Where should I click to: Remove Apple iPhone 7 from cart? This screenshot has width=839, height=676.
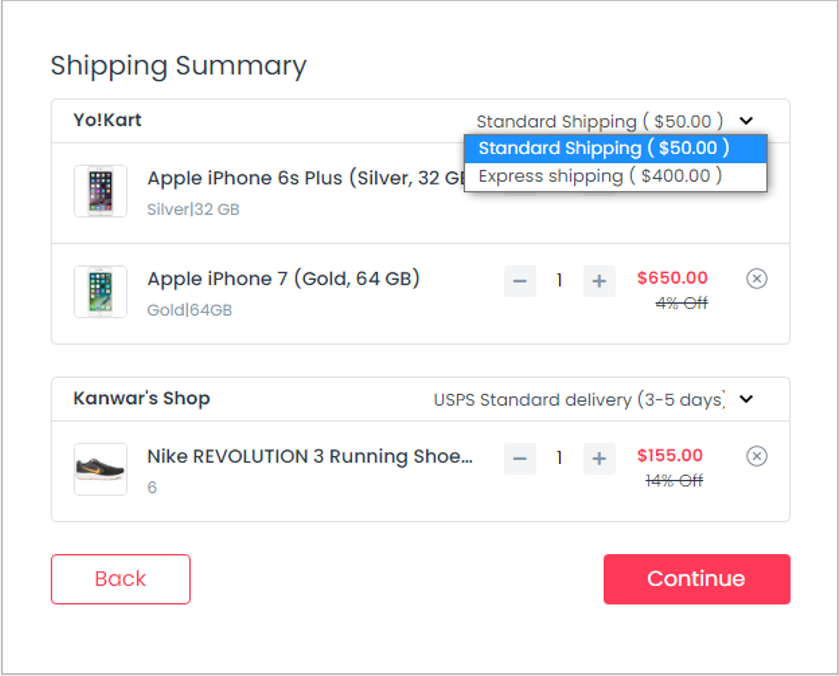click(757, 279)
